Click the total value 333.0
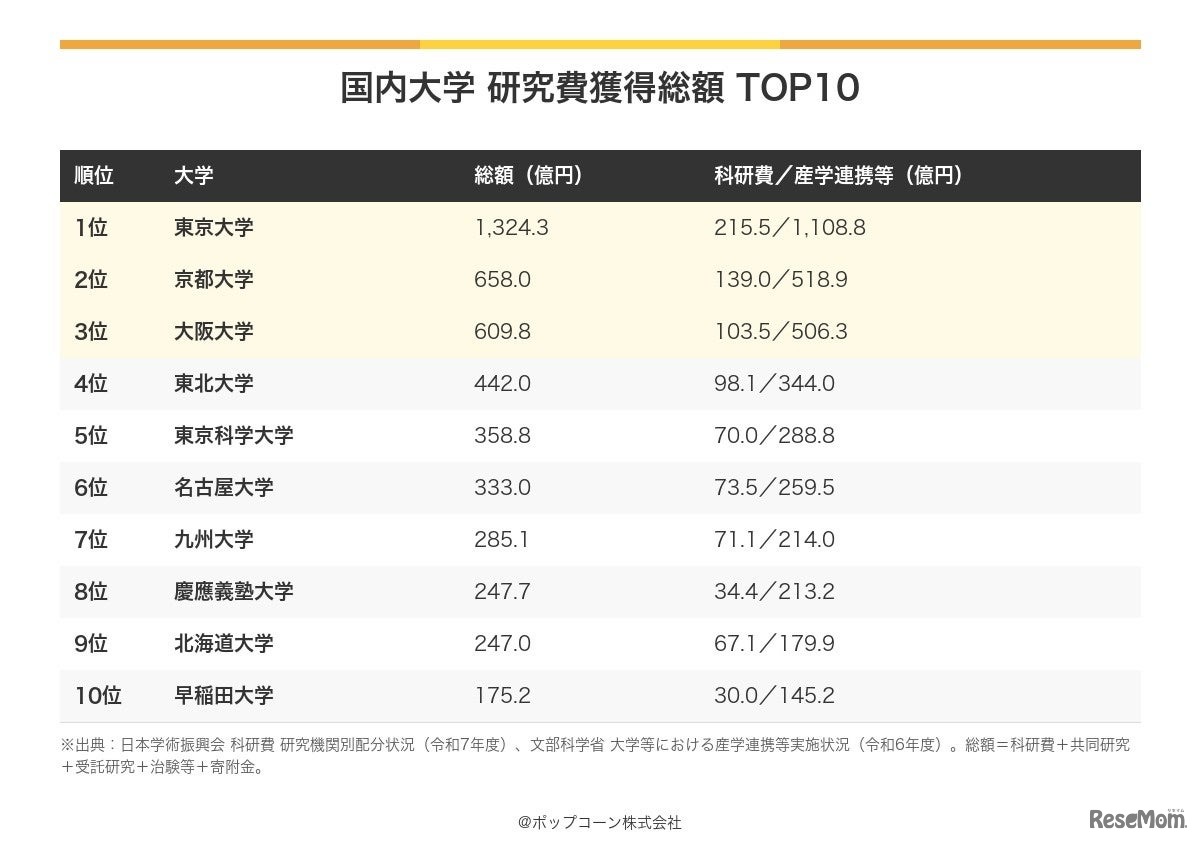The image size is (1200, 842). 502,488
